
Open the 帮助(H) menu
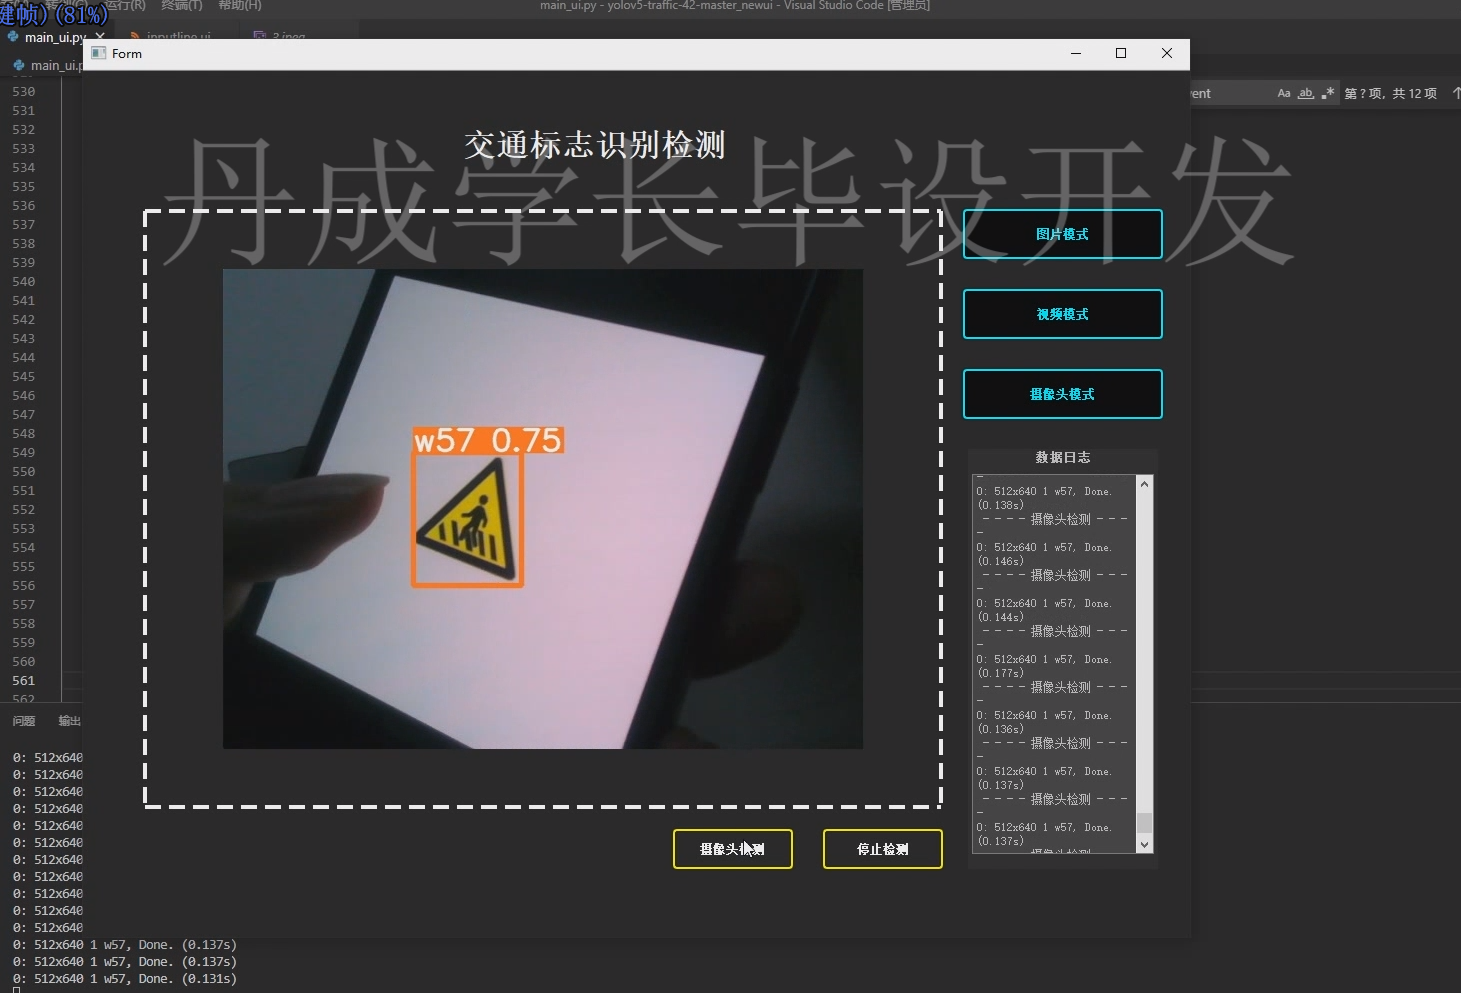[x=240, y=5]
